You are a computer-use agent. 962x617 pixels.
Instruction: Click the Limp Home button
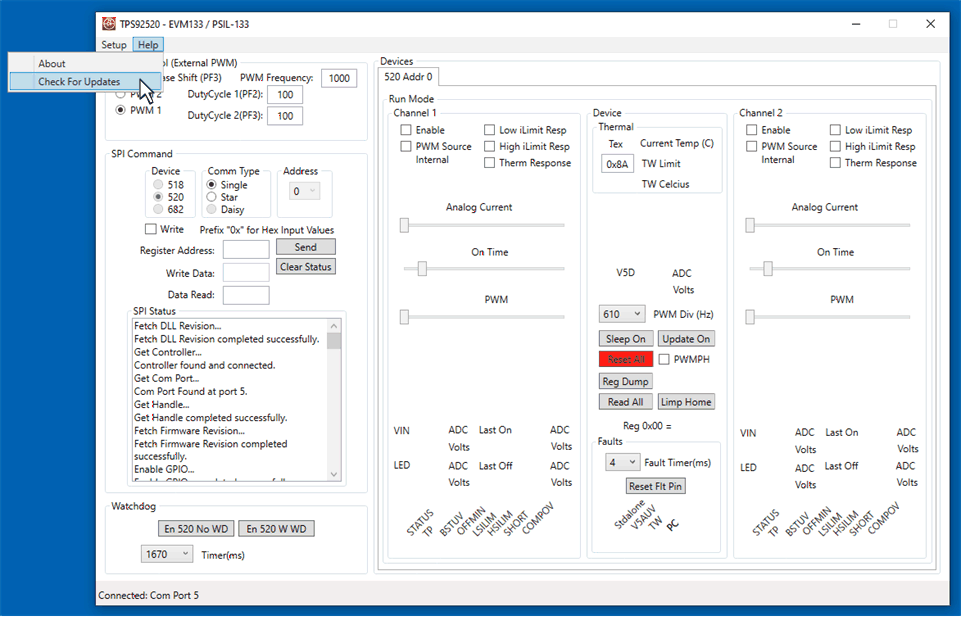click(x=686, y=402)
